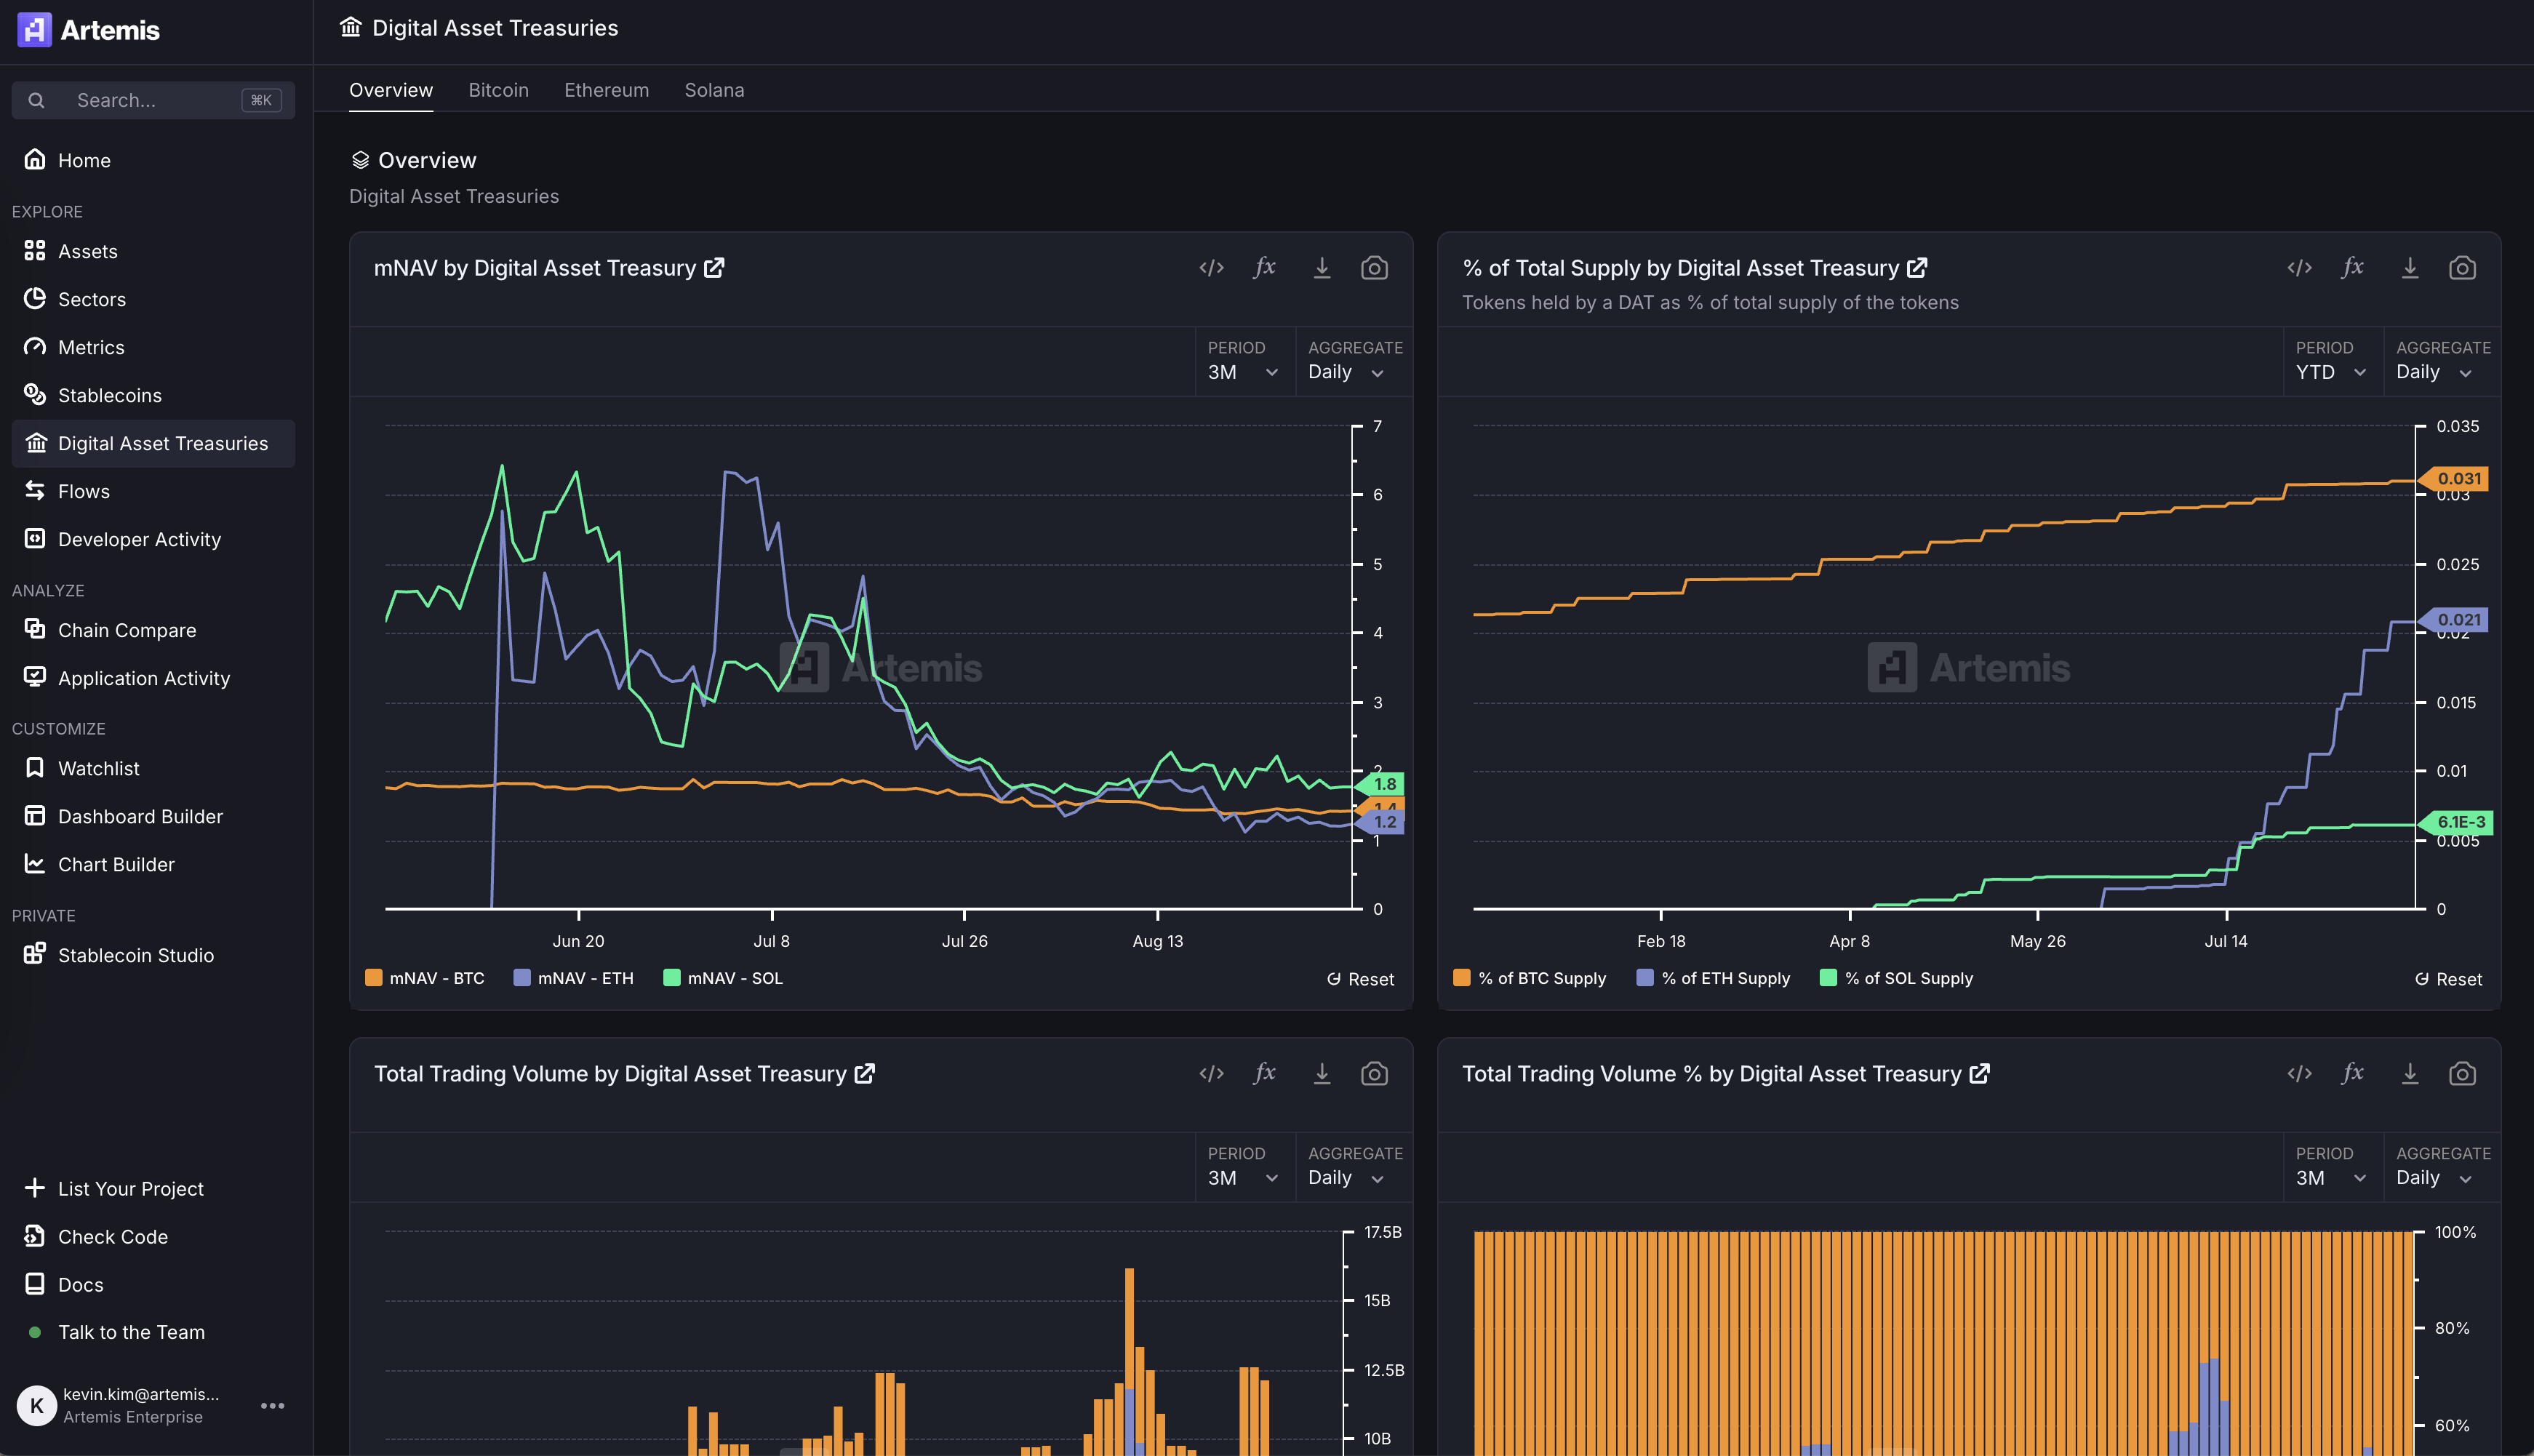Reset the mNAV chart zoom

pyautogui.click(x=1360, y=979)
